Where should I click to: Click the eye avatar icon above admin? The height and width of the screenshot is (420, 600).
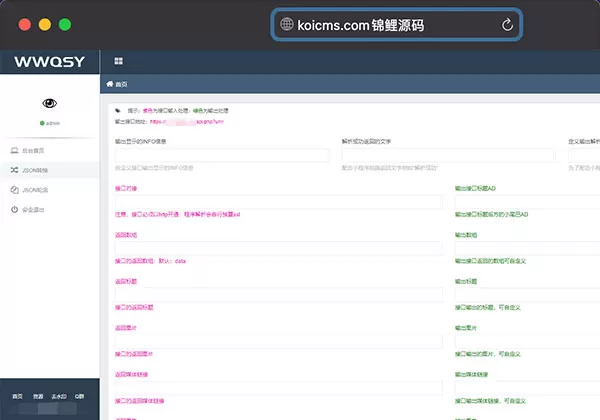[49, 103]
